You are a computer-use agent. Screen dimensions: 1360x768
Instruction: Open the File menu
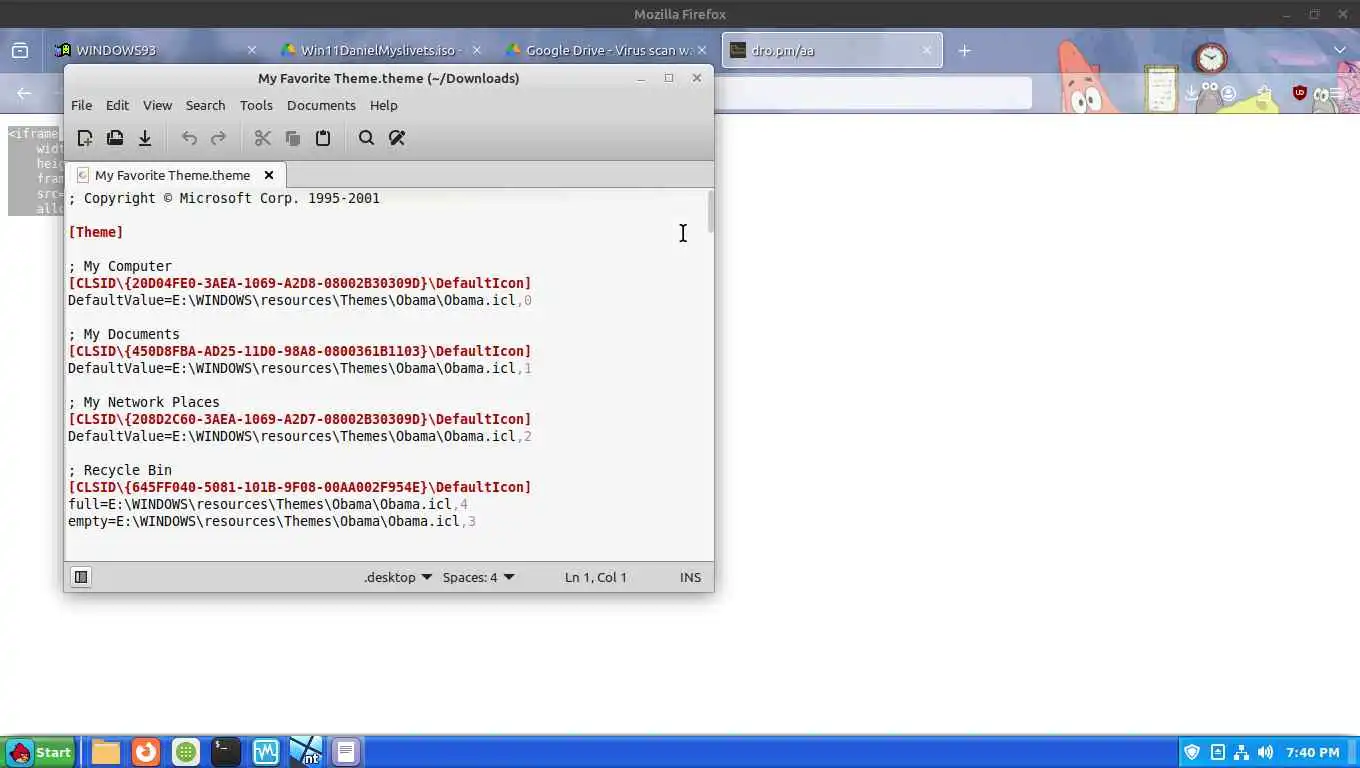coord(81,105)
